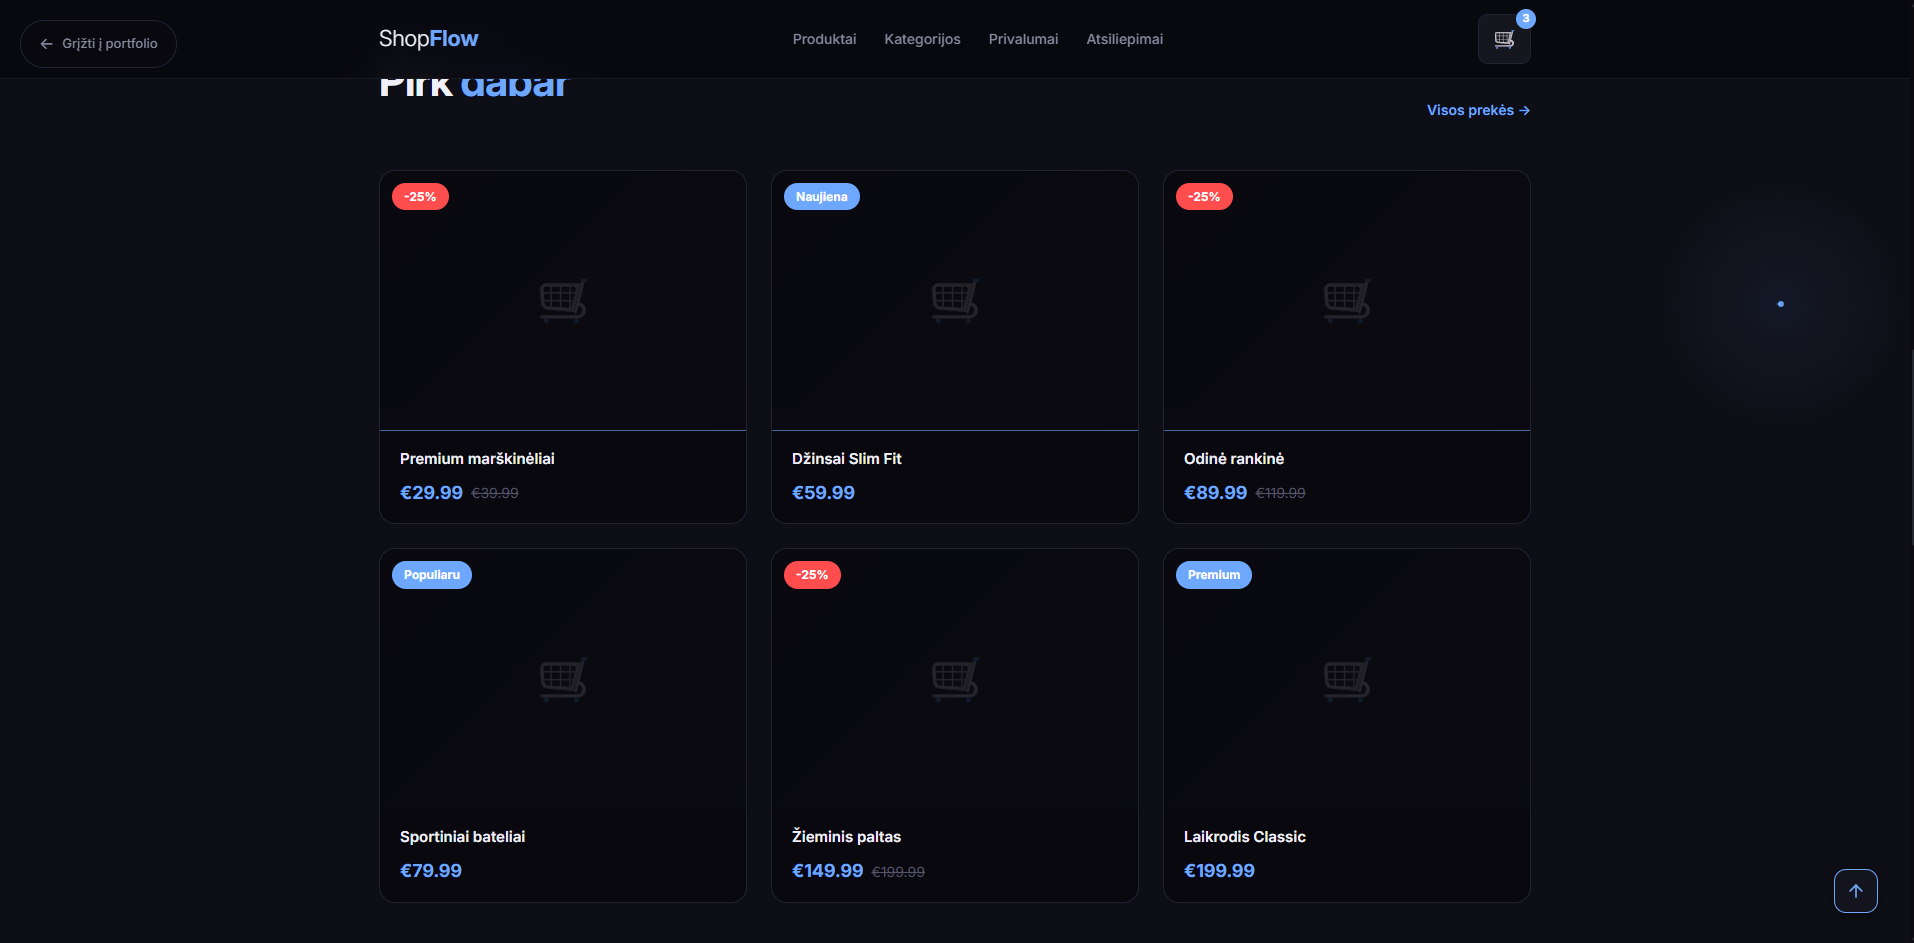Click the ShopFlow logo
The image size is (1914, 943).
pyautogui.click(x=427, y=38)
